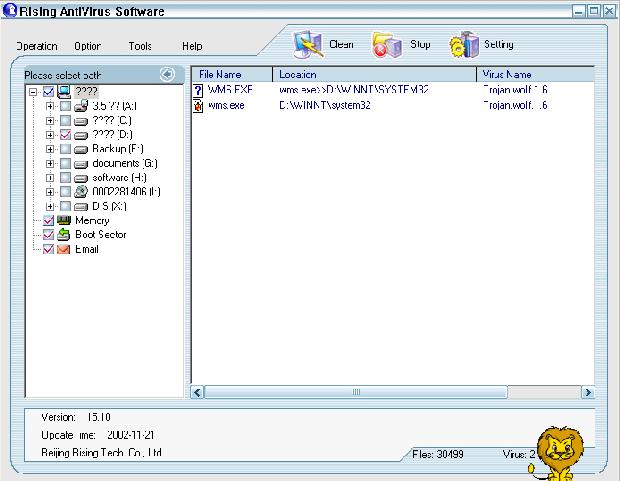620x481 pixels.
Task: Click the Clean toolbar icon
Action: coord(308,44)
